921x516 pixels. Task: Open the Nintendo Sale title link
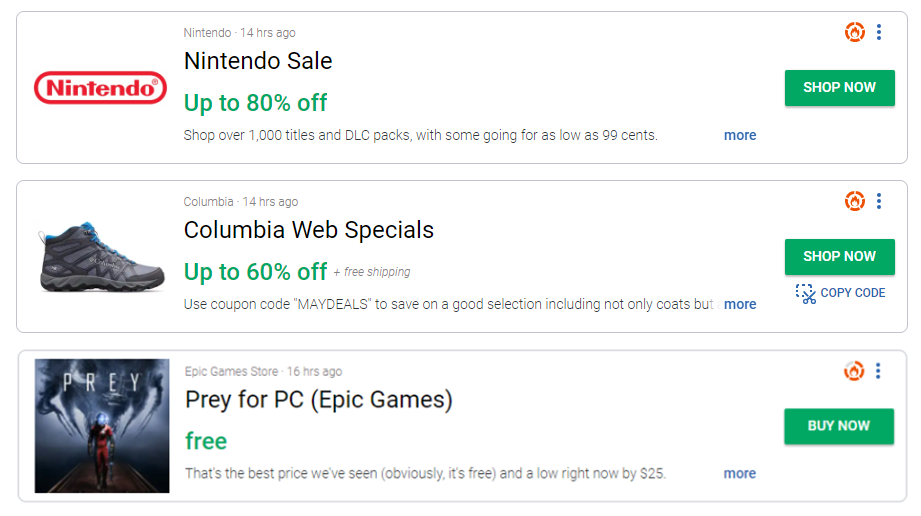coord(258,61)
